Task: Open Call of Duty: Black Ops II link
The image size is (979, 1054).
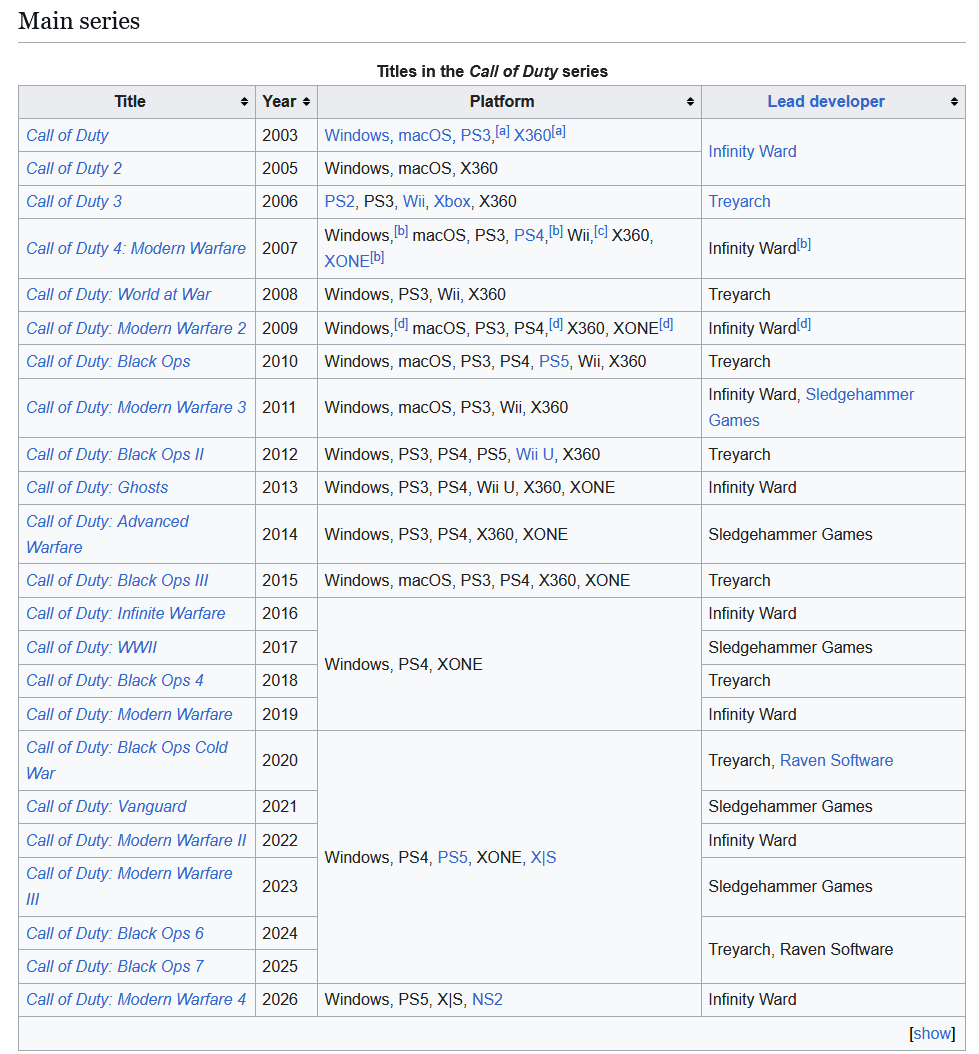Action: [x=115, y=454]
